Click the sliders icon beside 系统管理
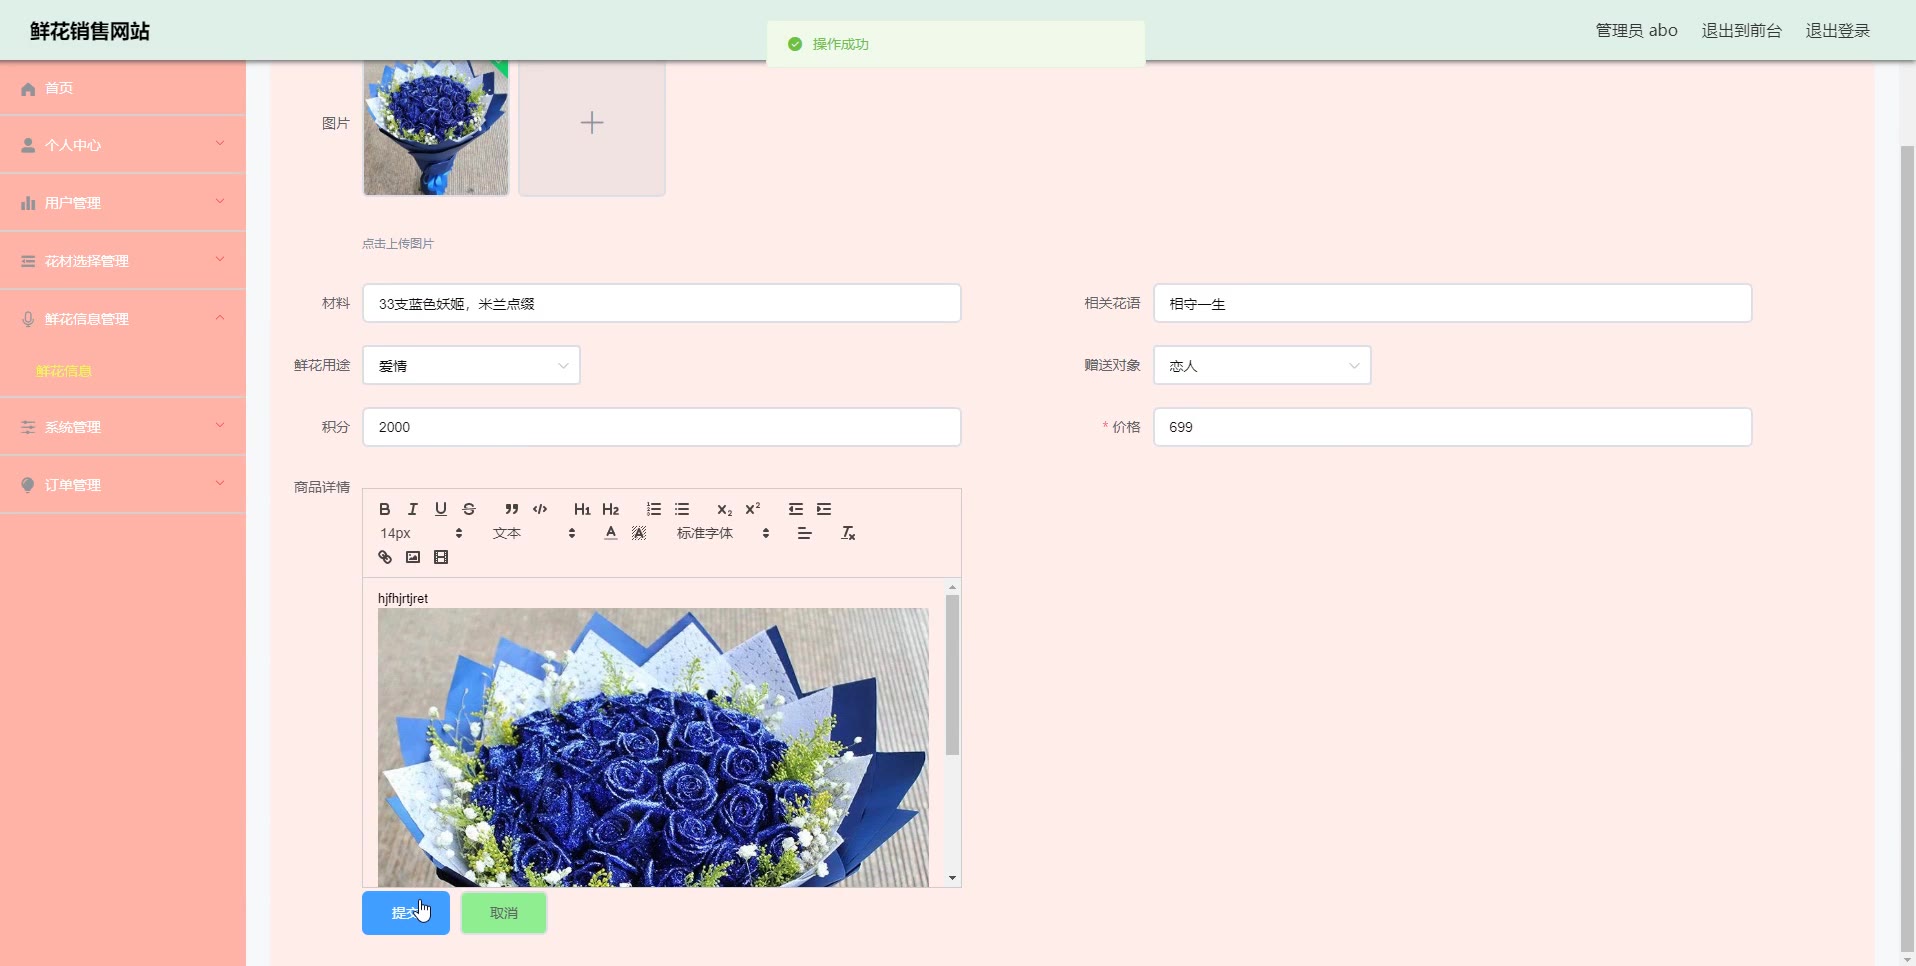 point(28,427)
